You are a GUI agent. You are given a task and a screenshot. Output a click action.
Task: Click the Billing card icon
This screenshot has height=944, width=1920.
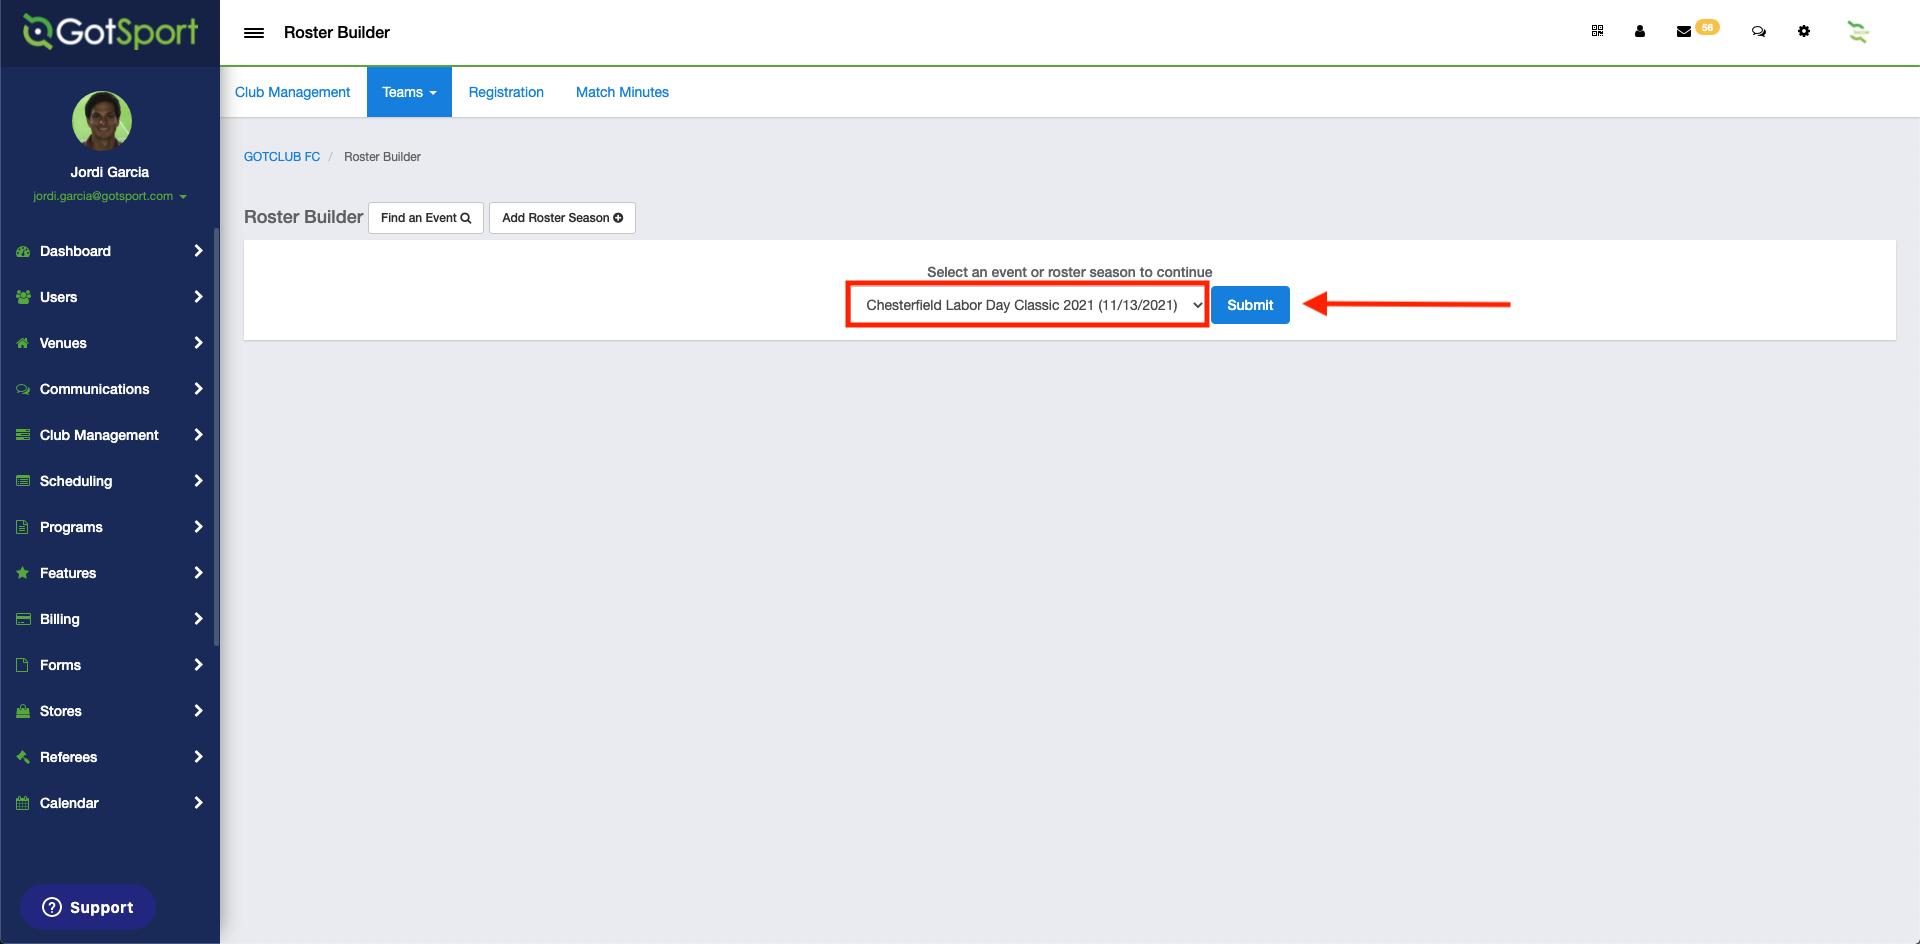(x=23, y=619)
